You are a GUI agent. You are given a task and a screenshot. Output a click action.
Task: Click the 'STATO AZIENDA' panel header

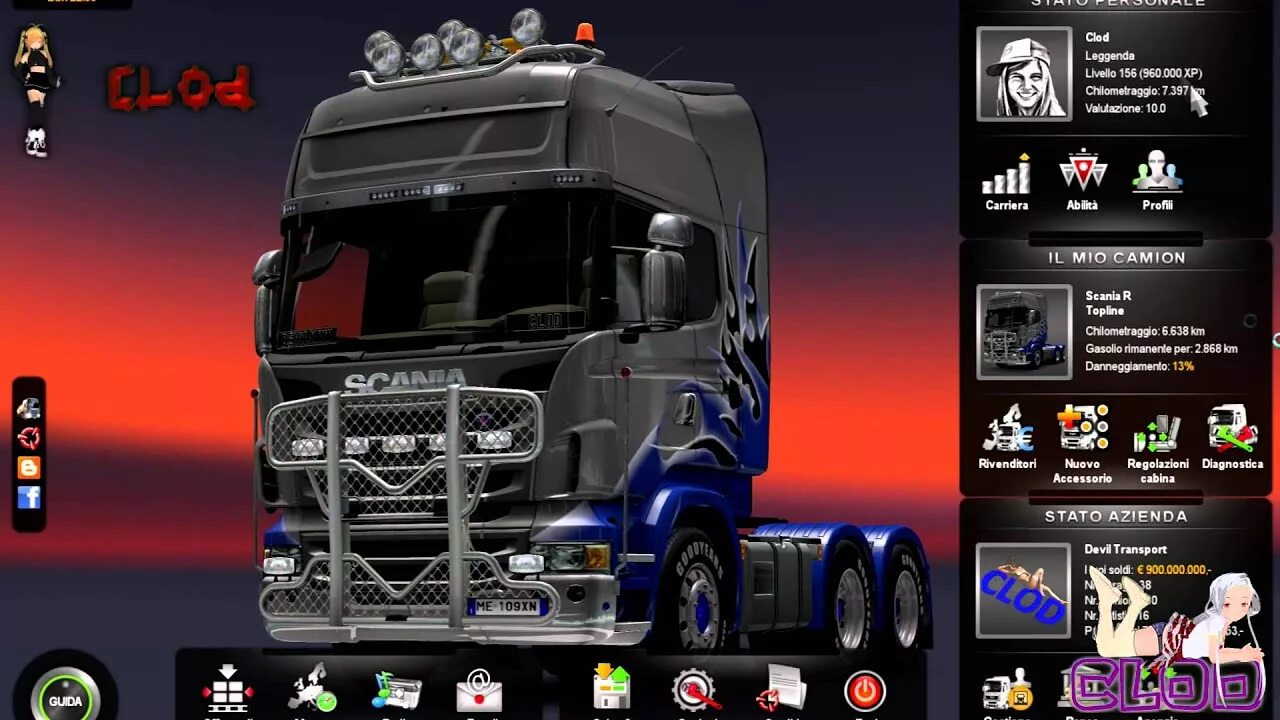[1116, 517]
